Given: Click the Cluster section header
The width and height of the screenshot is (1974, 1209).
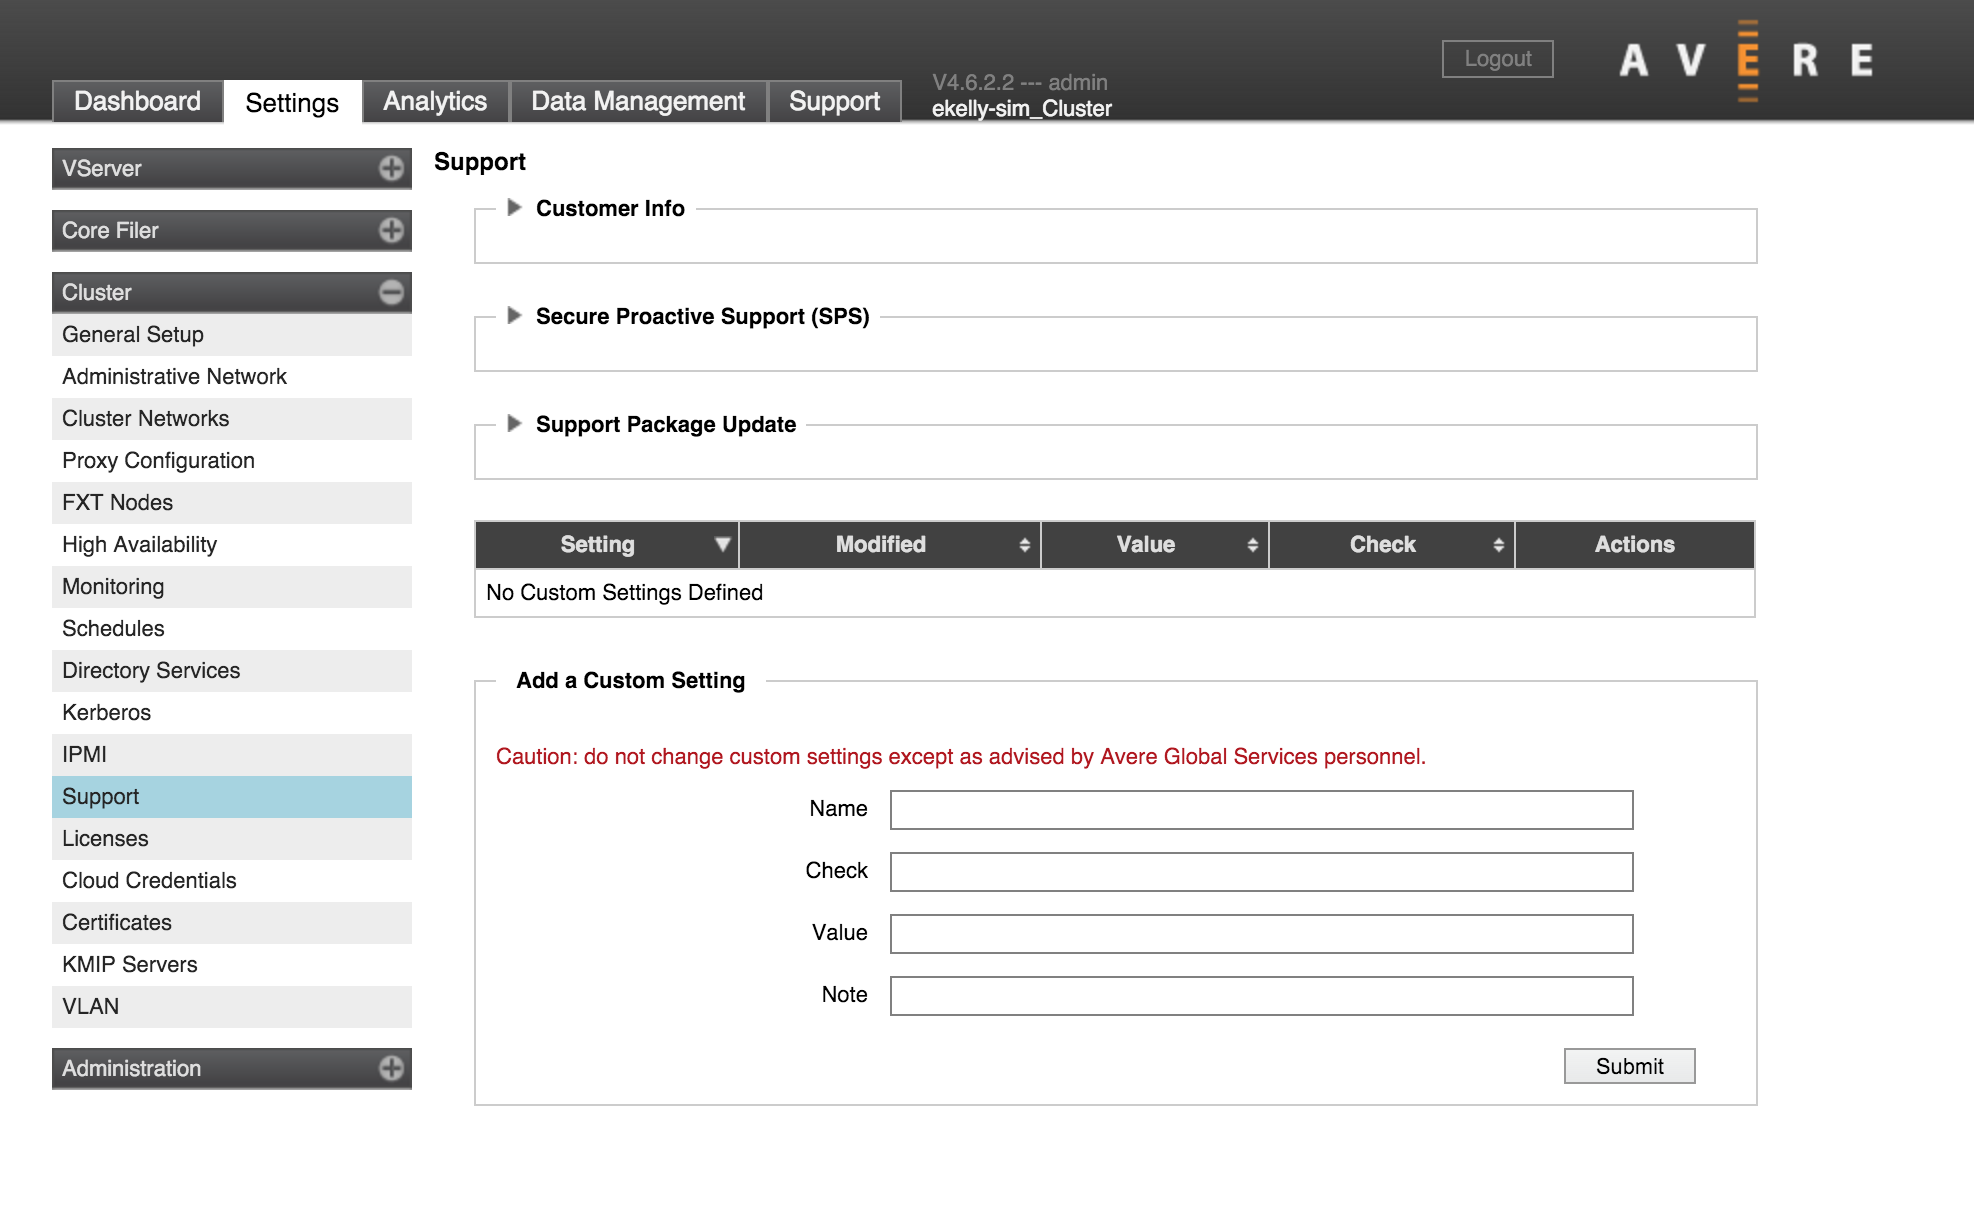Looking at the screenshot, I should (232, 292).
